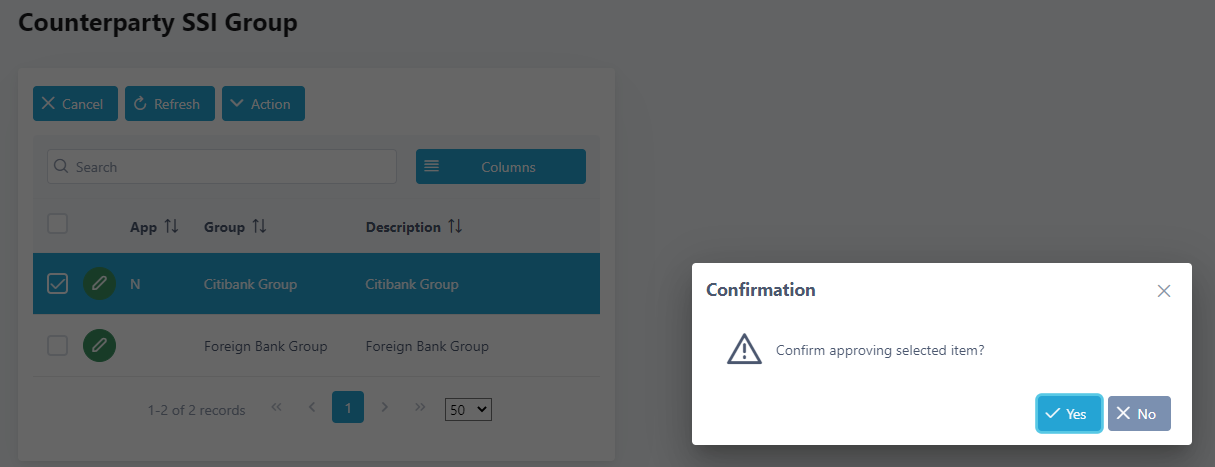Close the Confirmation dialog with the X
This screenshot has height=467, width=1215.
(1163, 291)
